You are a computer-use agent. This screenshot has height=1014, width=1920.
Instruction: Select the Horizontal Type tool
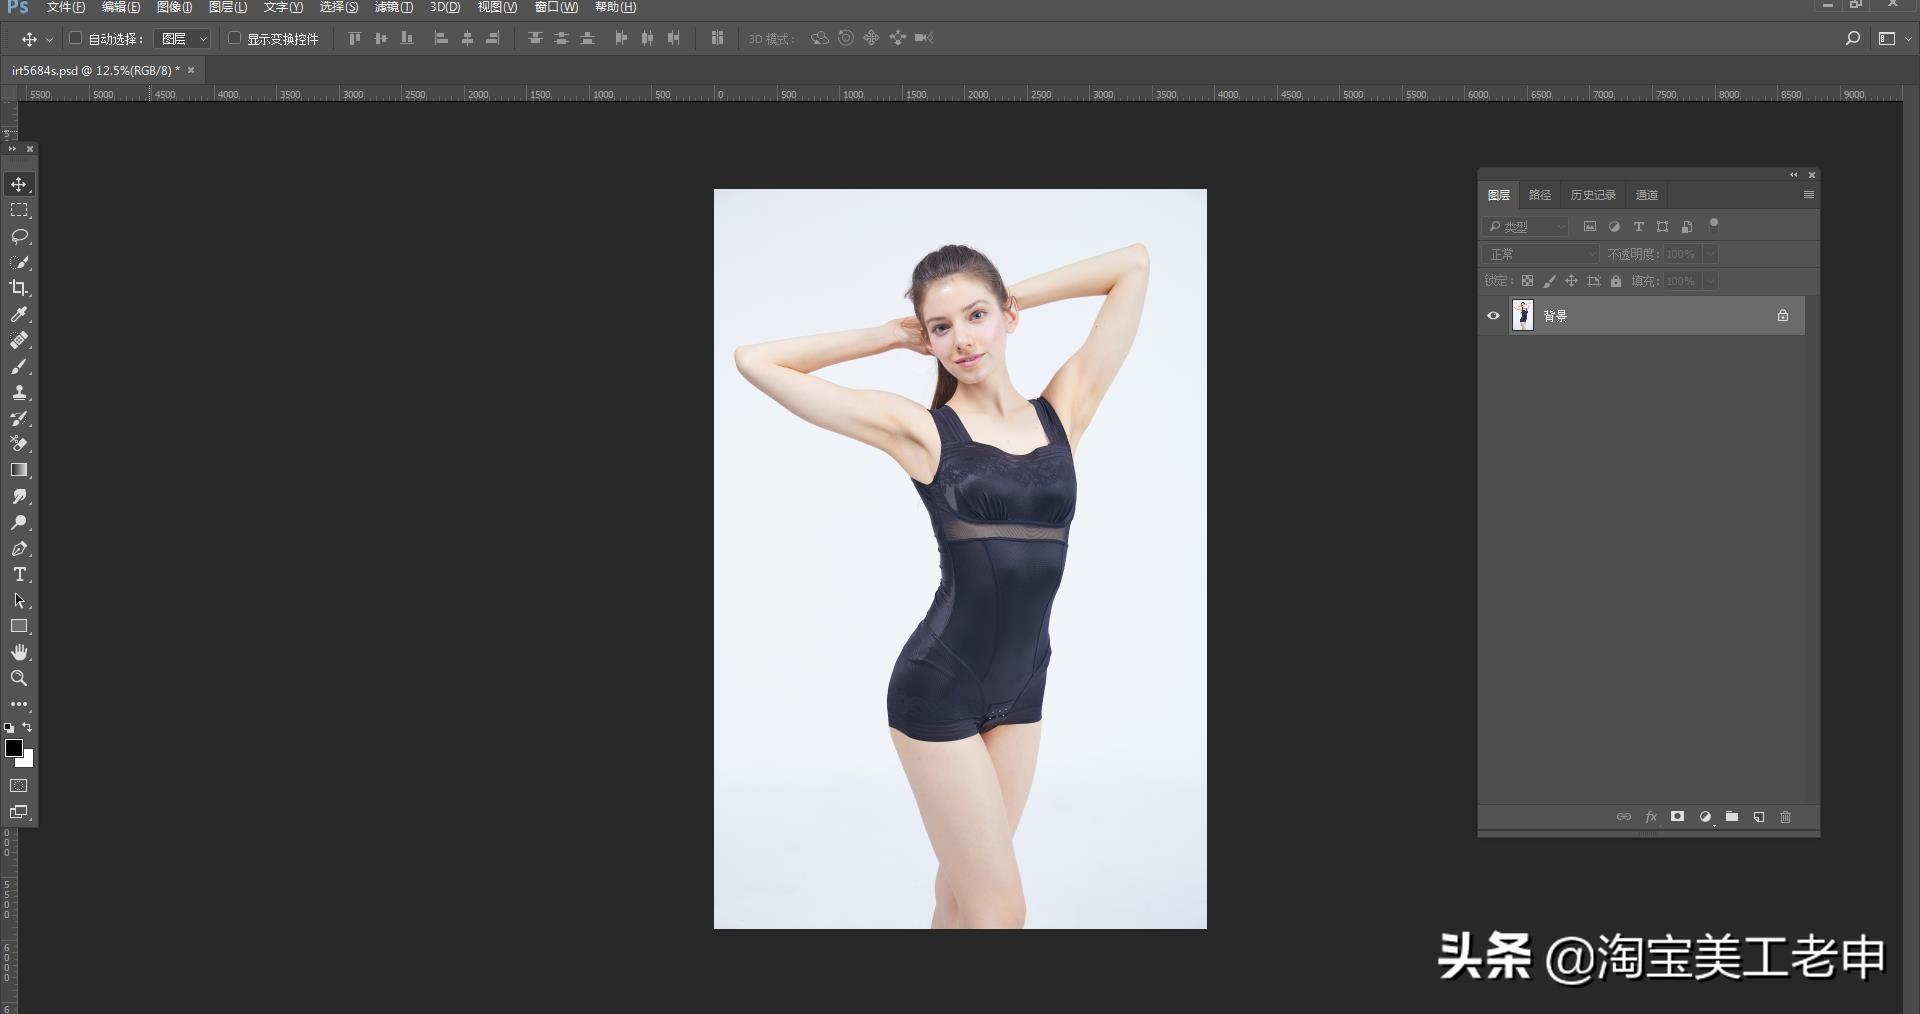(x=19, y=574)
